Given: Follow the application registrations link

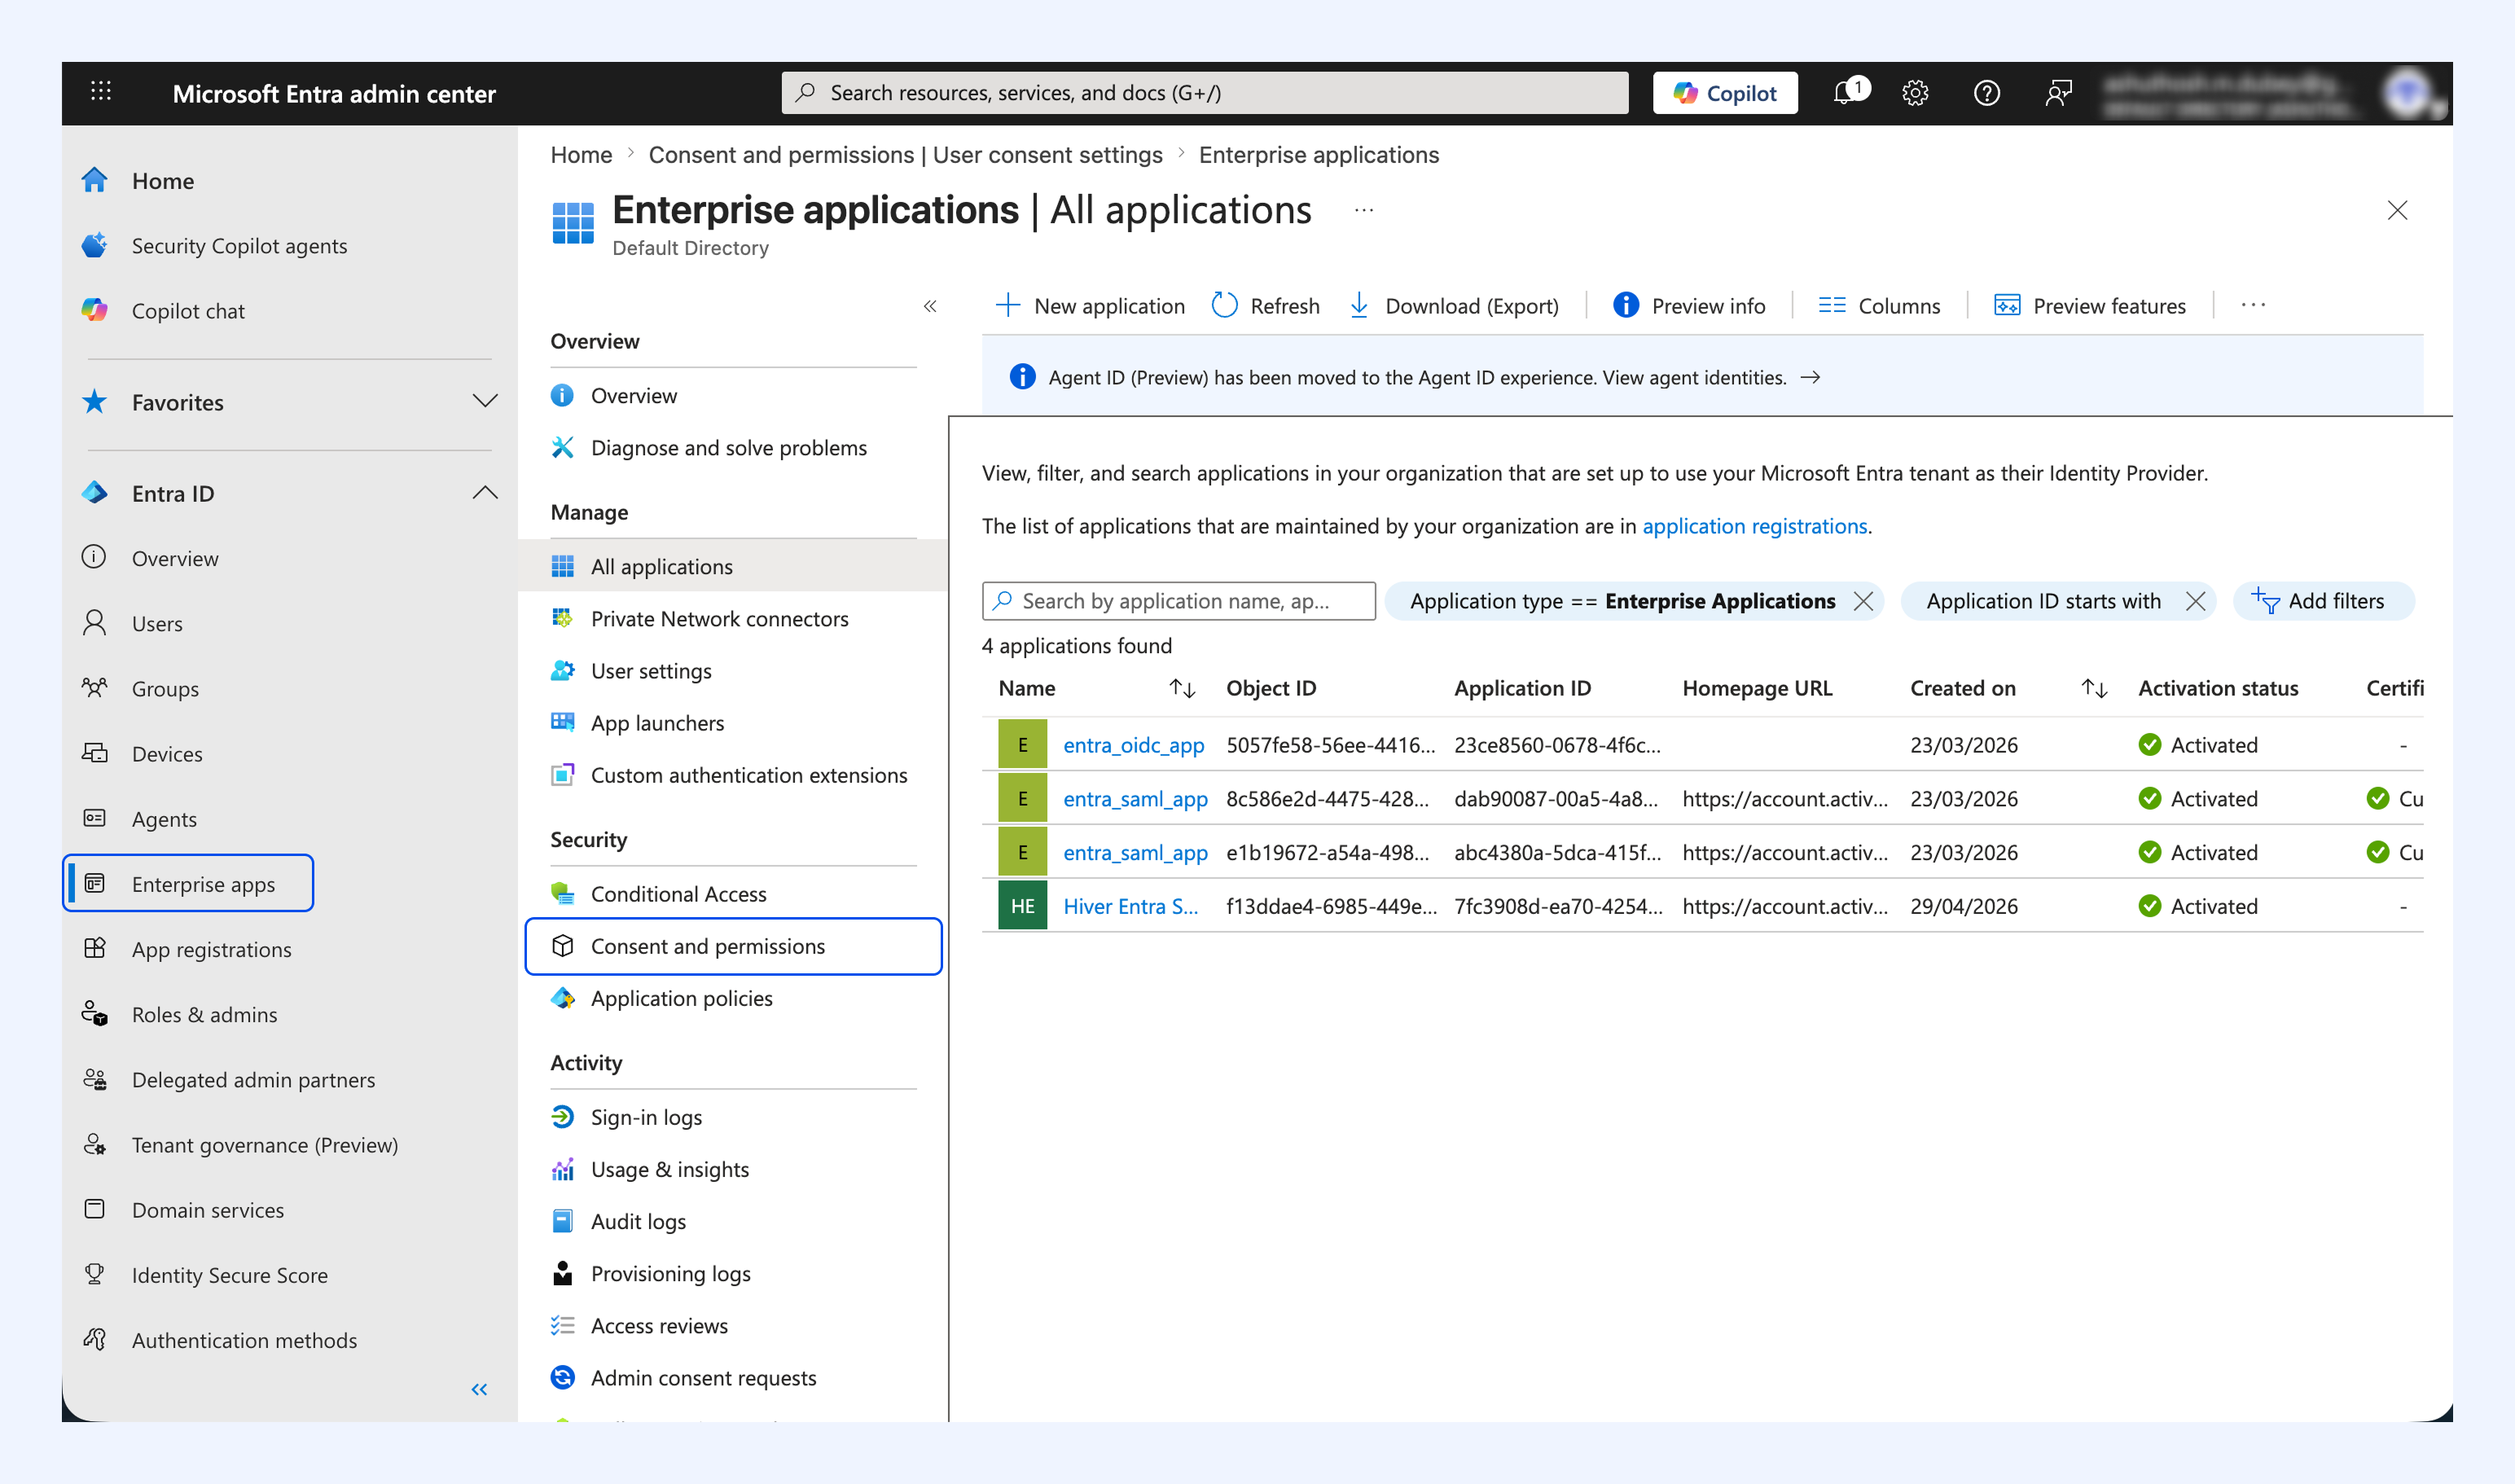Looking at the screenshot, I should coord(1754,526).
